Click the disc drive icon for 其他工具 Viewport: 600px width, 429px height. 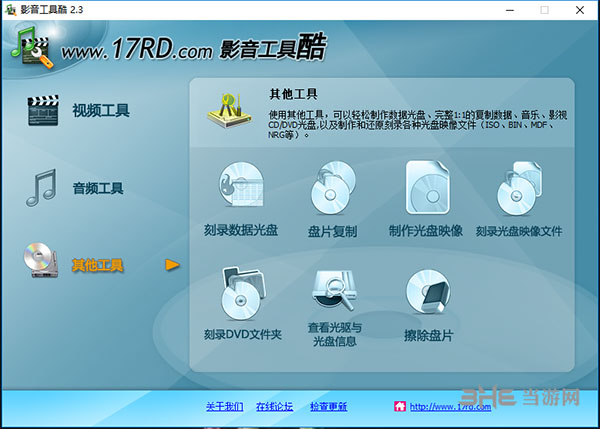[x=41, y=260]
